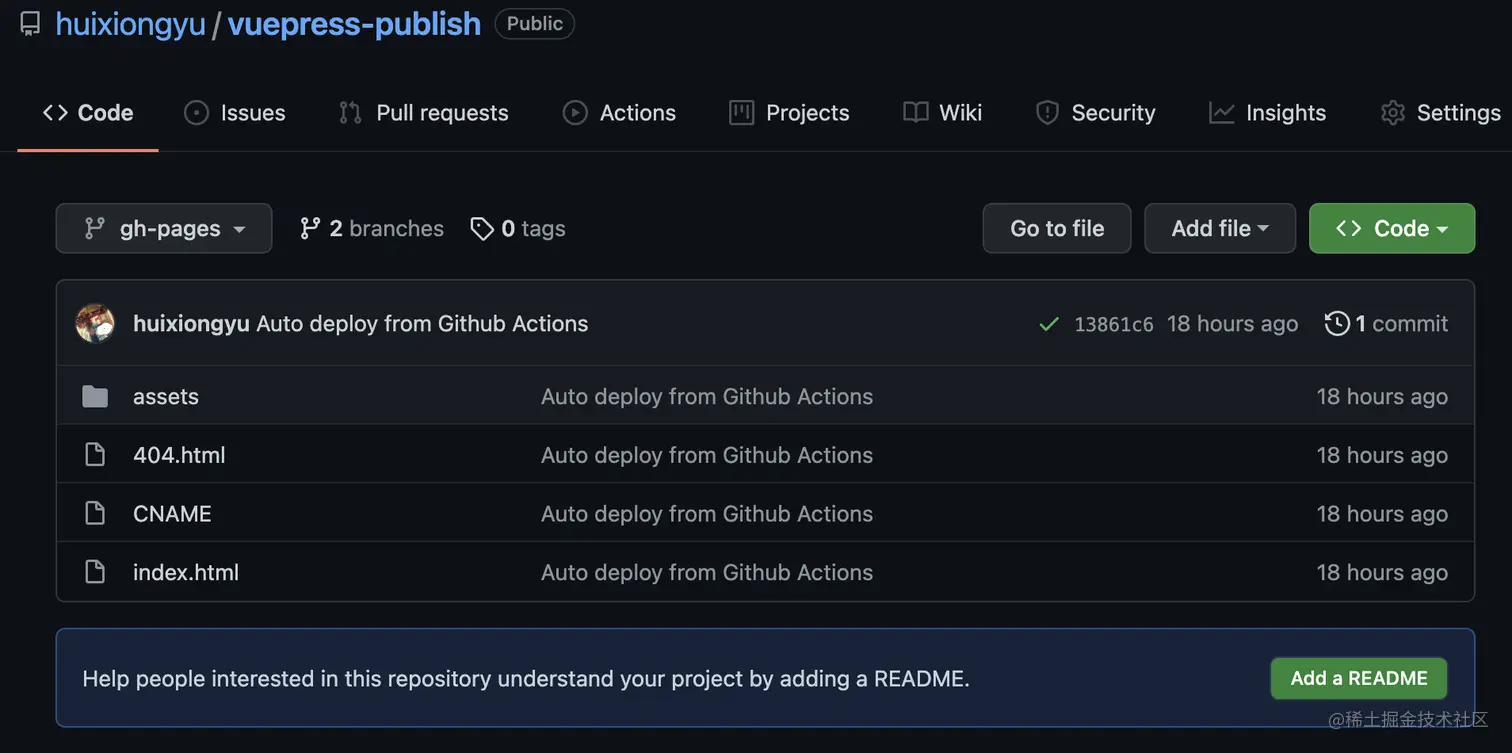This screenshot has height=753, width=1512.
Task: View the 0 tags link
Action: coord(518,228)
